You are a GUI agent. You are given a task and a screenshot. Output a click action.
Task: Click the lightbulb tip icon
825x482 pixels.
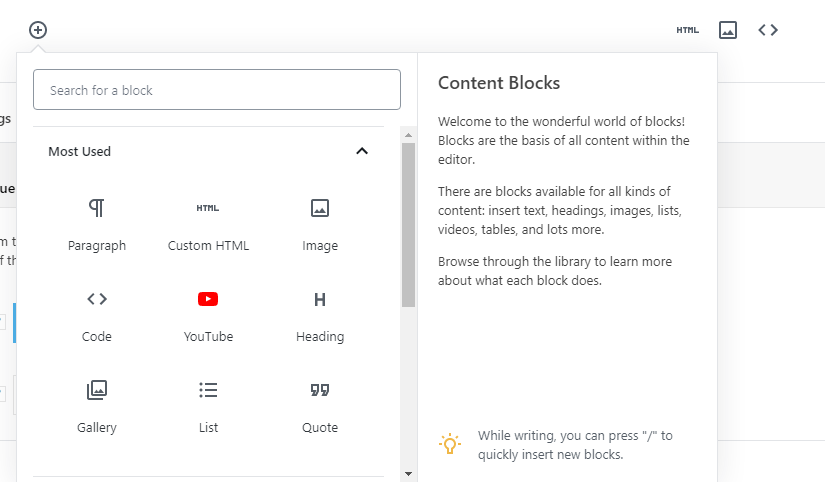451,444
